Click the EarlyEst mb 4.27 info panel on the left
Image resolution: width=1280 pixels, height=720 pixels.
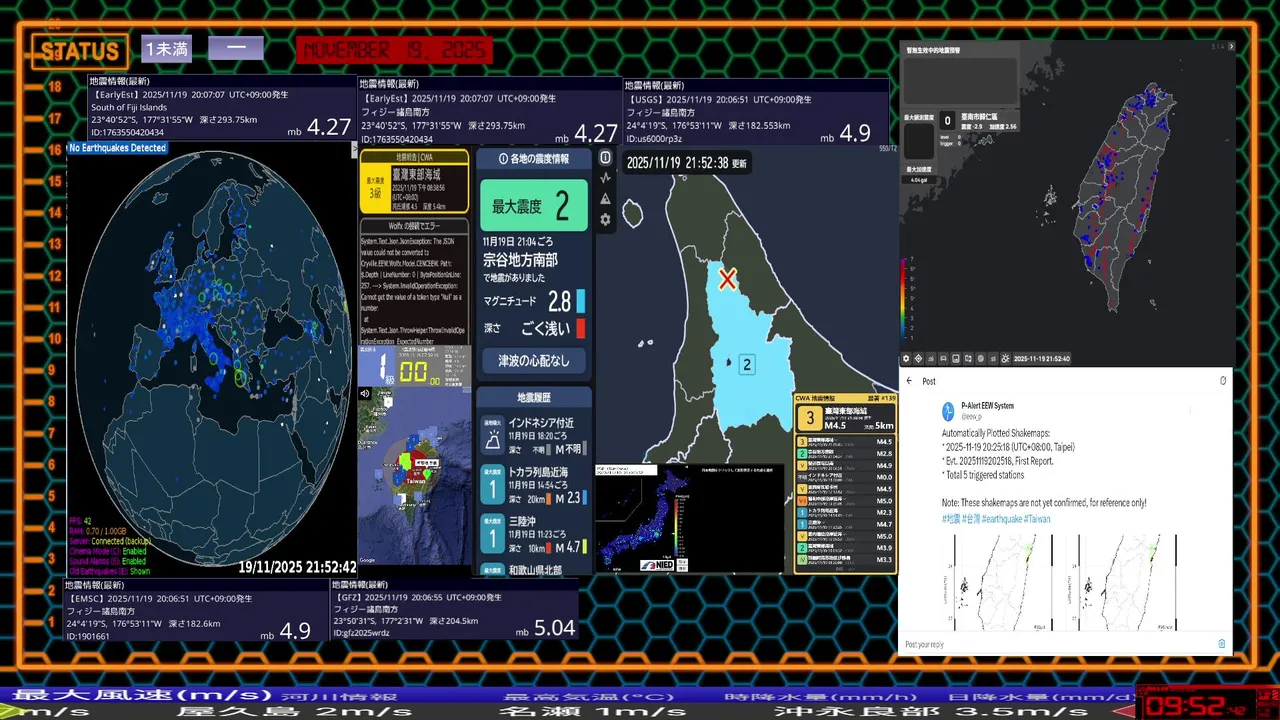coord(221,108)
